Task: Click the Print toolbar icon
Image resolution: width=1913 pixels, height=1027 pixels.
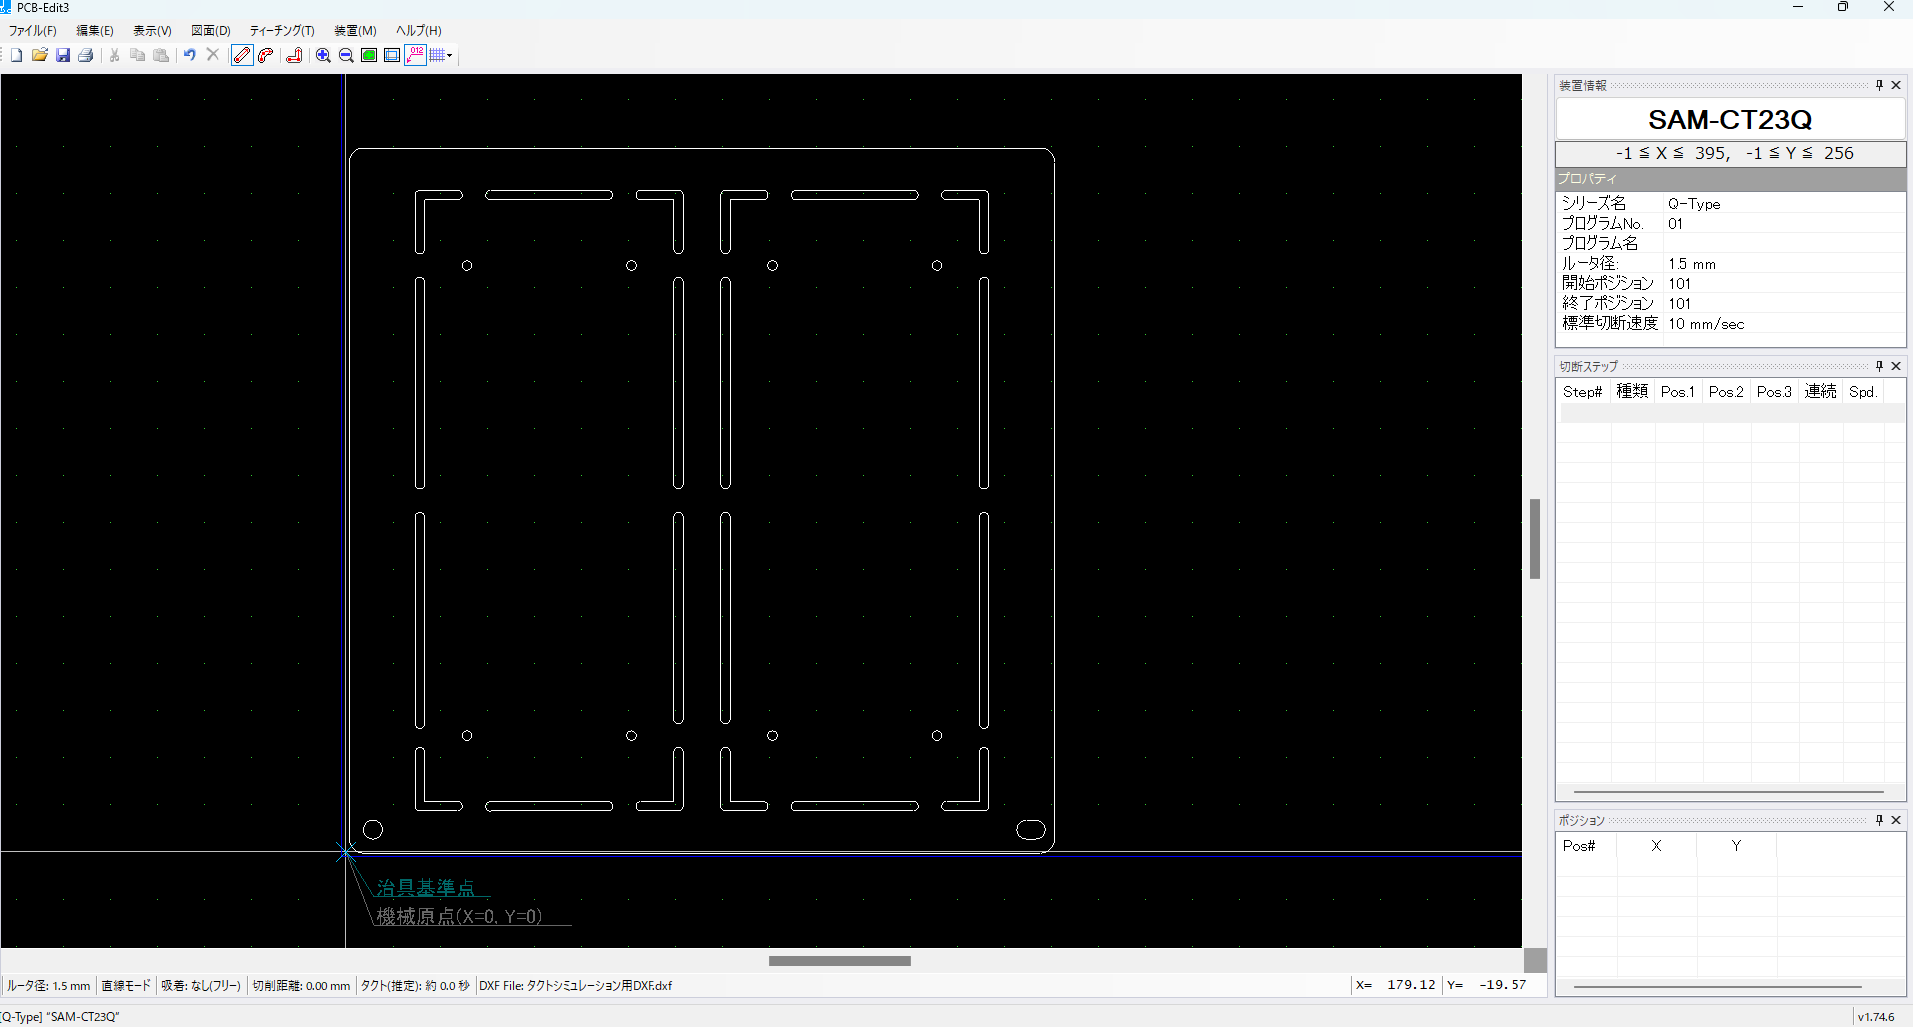Action: tap(86, 55)
